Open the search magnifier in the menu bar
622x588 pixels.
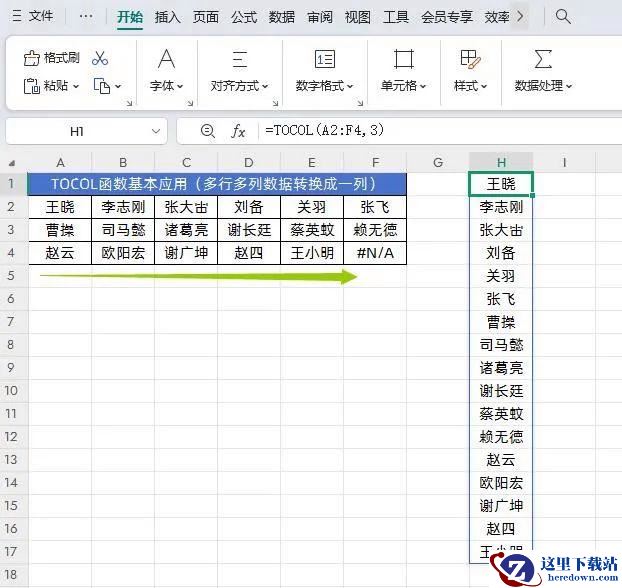click(x=563, y=16)
